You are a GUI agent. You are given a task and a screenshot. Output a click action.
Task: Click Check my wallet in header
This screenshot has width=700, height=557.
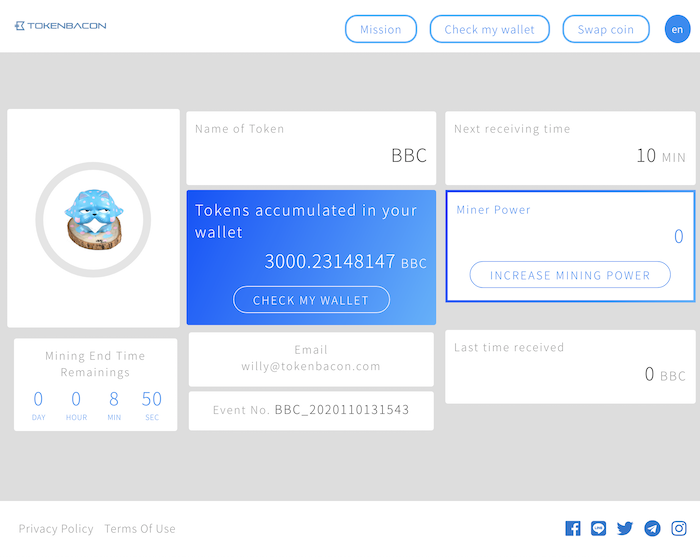pyautogui.click(x=489, y=29)
